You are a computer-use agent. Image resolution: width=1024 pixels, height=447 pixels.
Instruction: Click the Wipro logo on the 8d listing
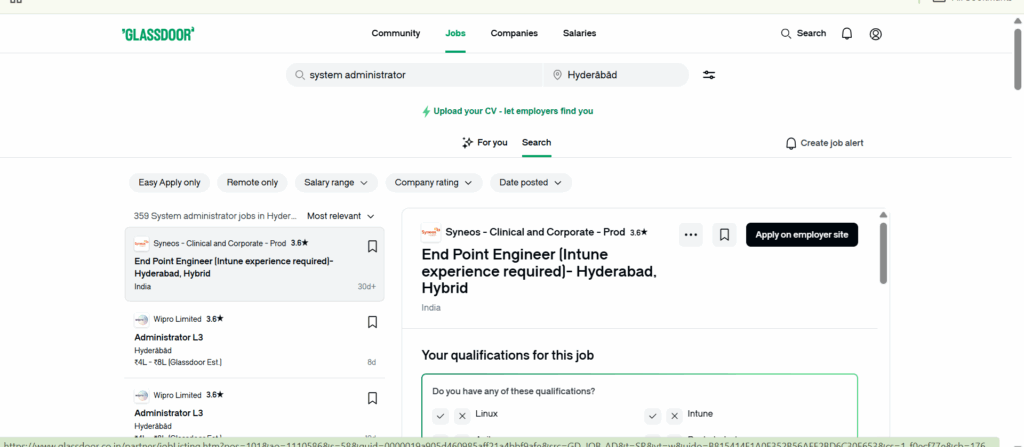coord(141,320)
